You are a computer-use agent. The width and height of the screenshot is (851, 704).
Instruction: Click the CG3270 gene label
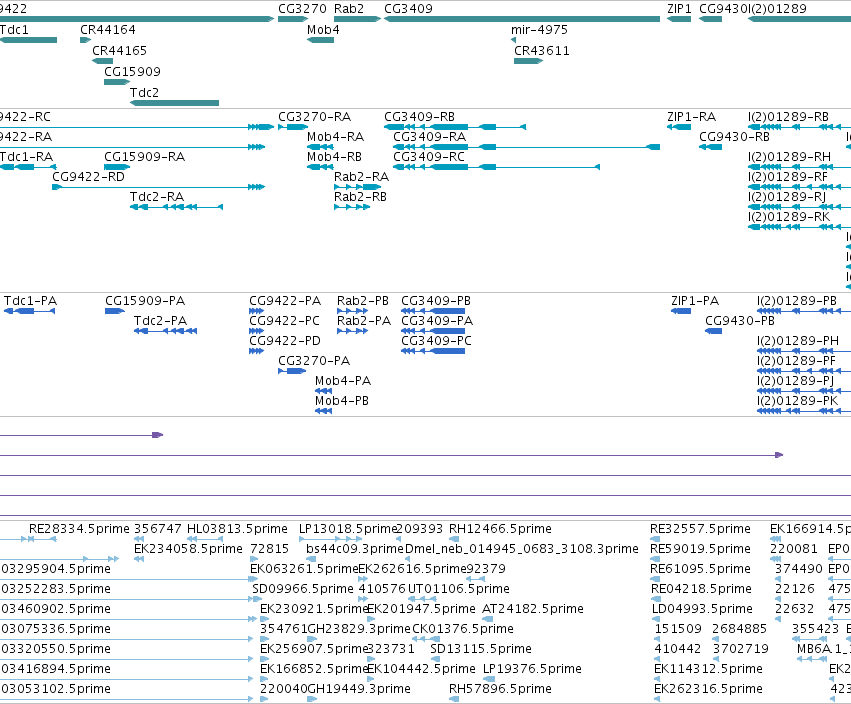[x=302, y=9]
